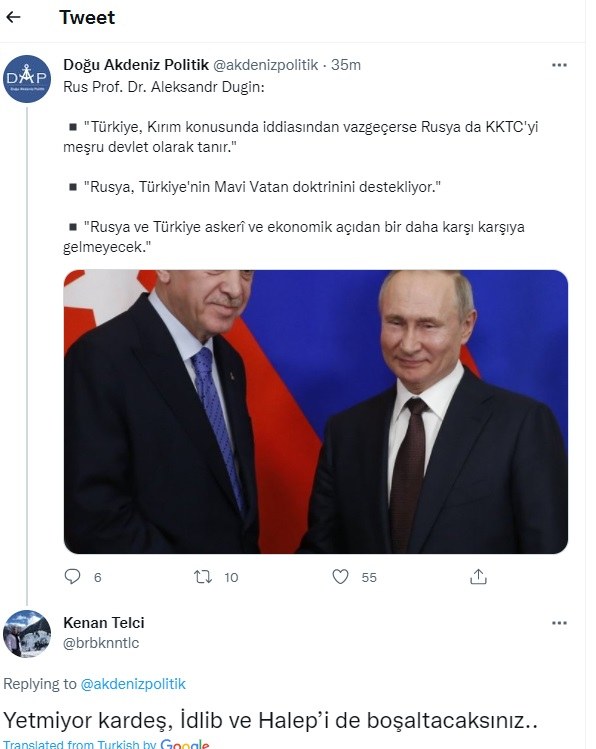Go back using the arrow icon

(x=13, y=17)
